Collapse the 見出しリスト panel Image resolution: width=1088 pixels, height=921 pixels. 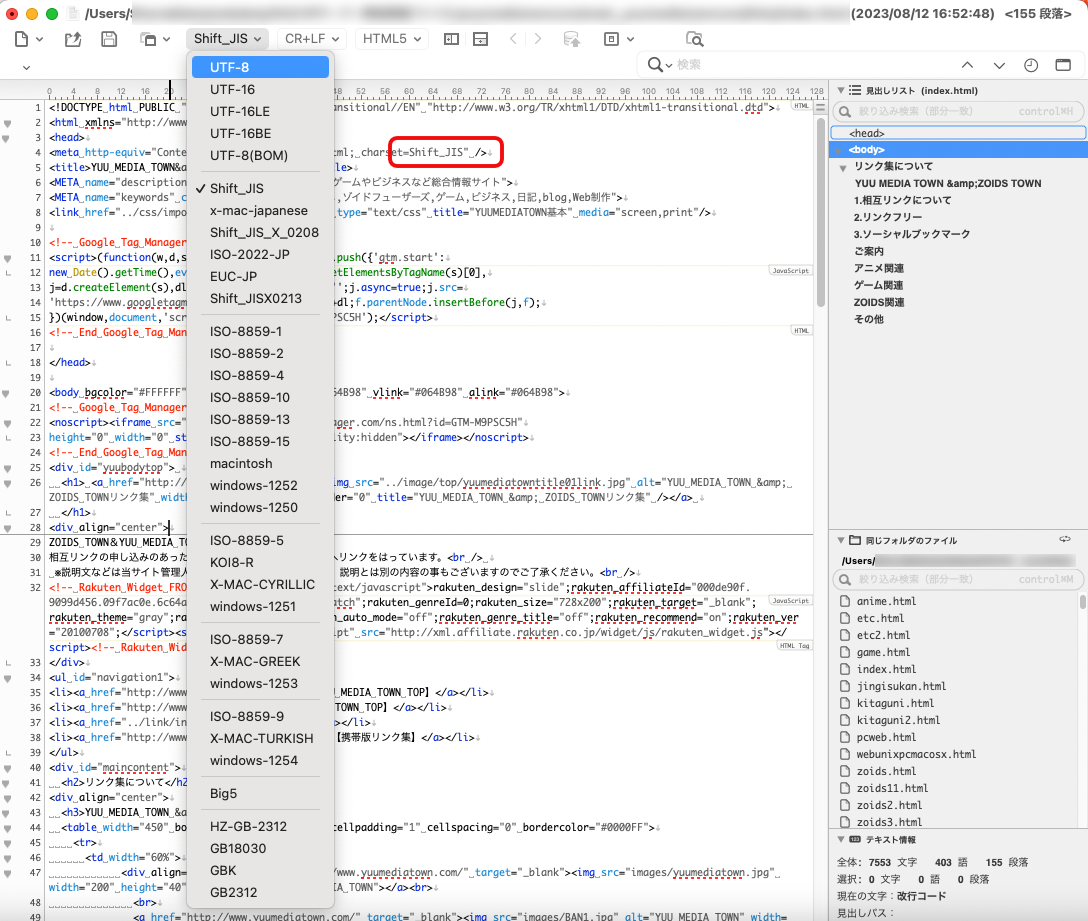(x=841, y=90)
